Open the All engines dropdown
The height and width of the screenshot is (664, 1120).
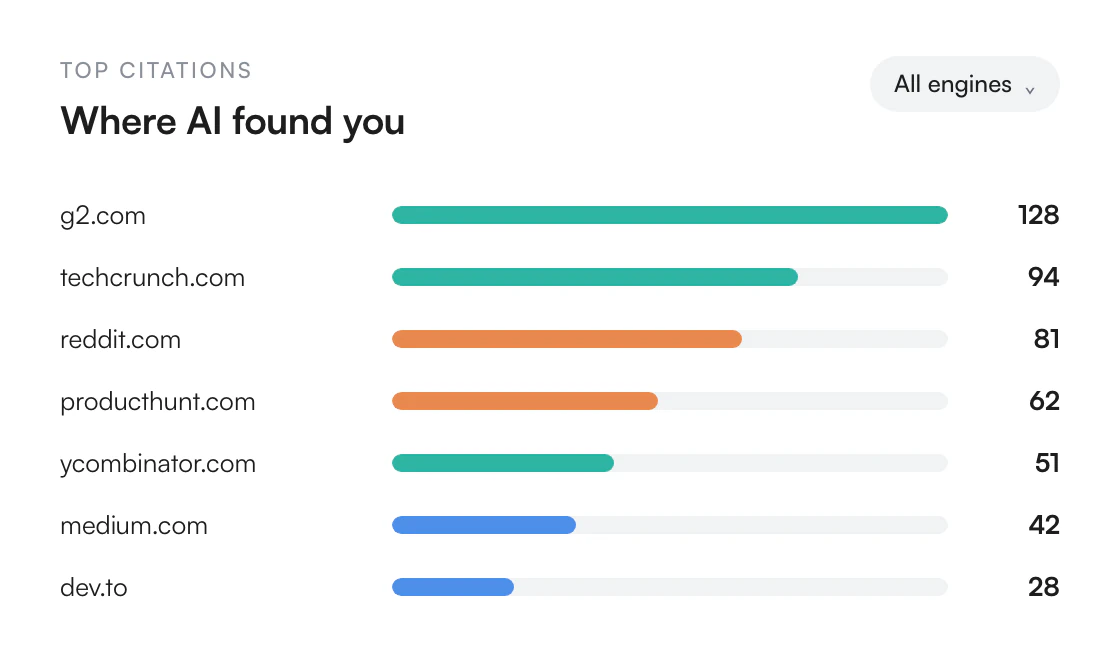[x=964, y=84]
